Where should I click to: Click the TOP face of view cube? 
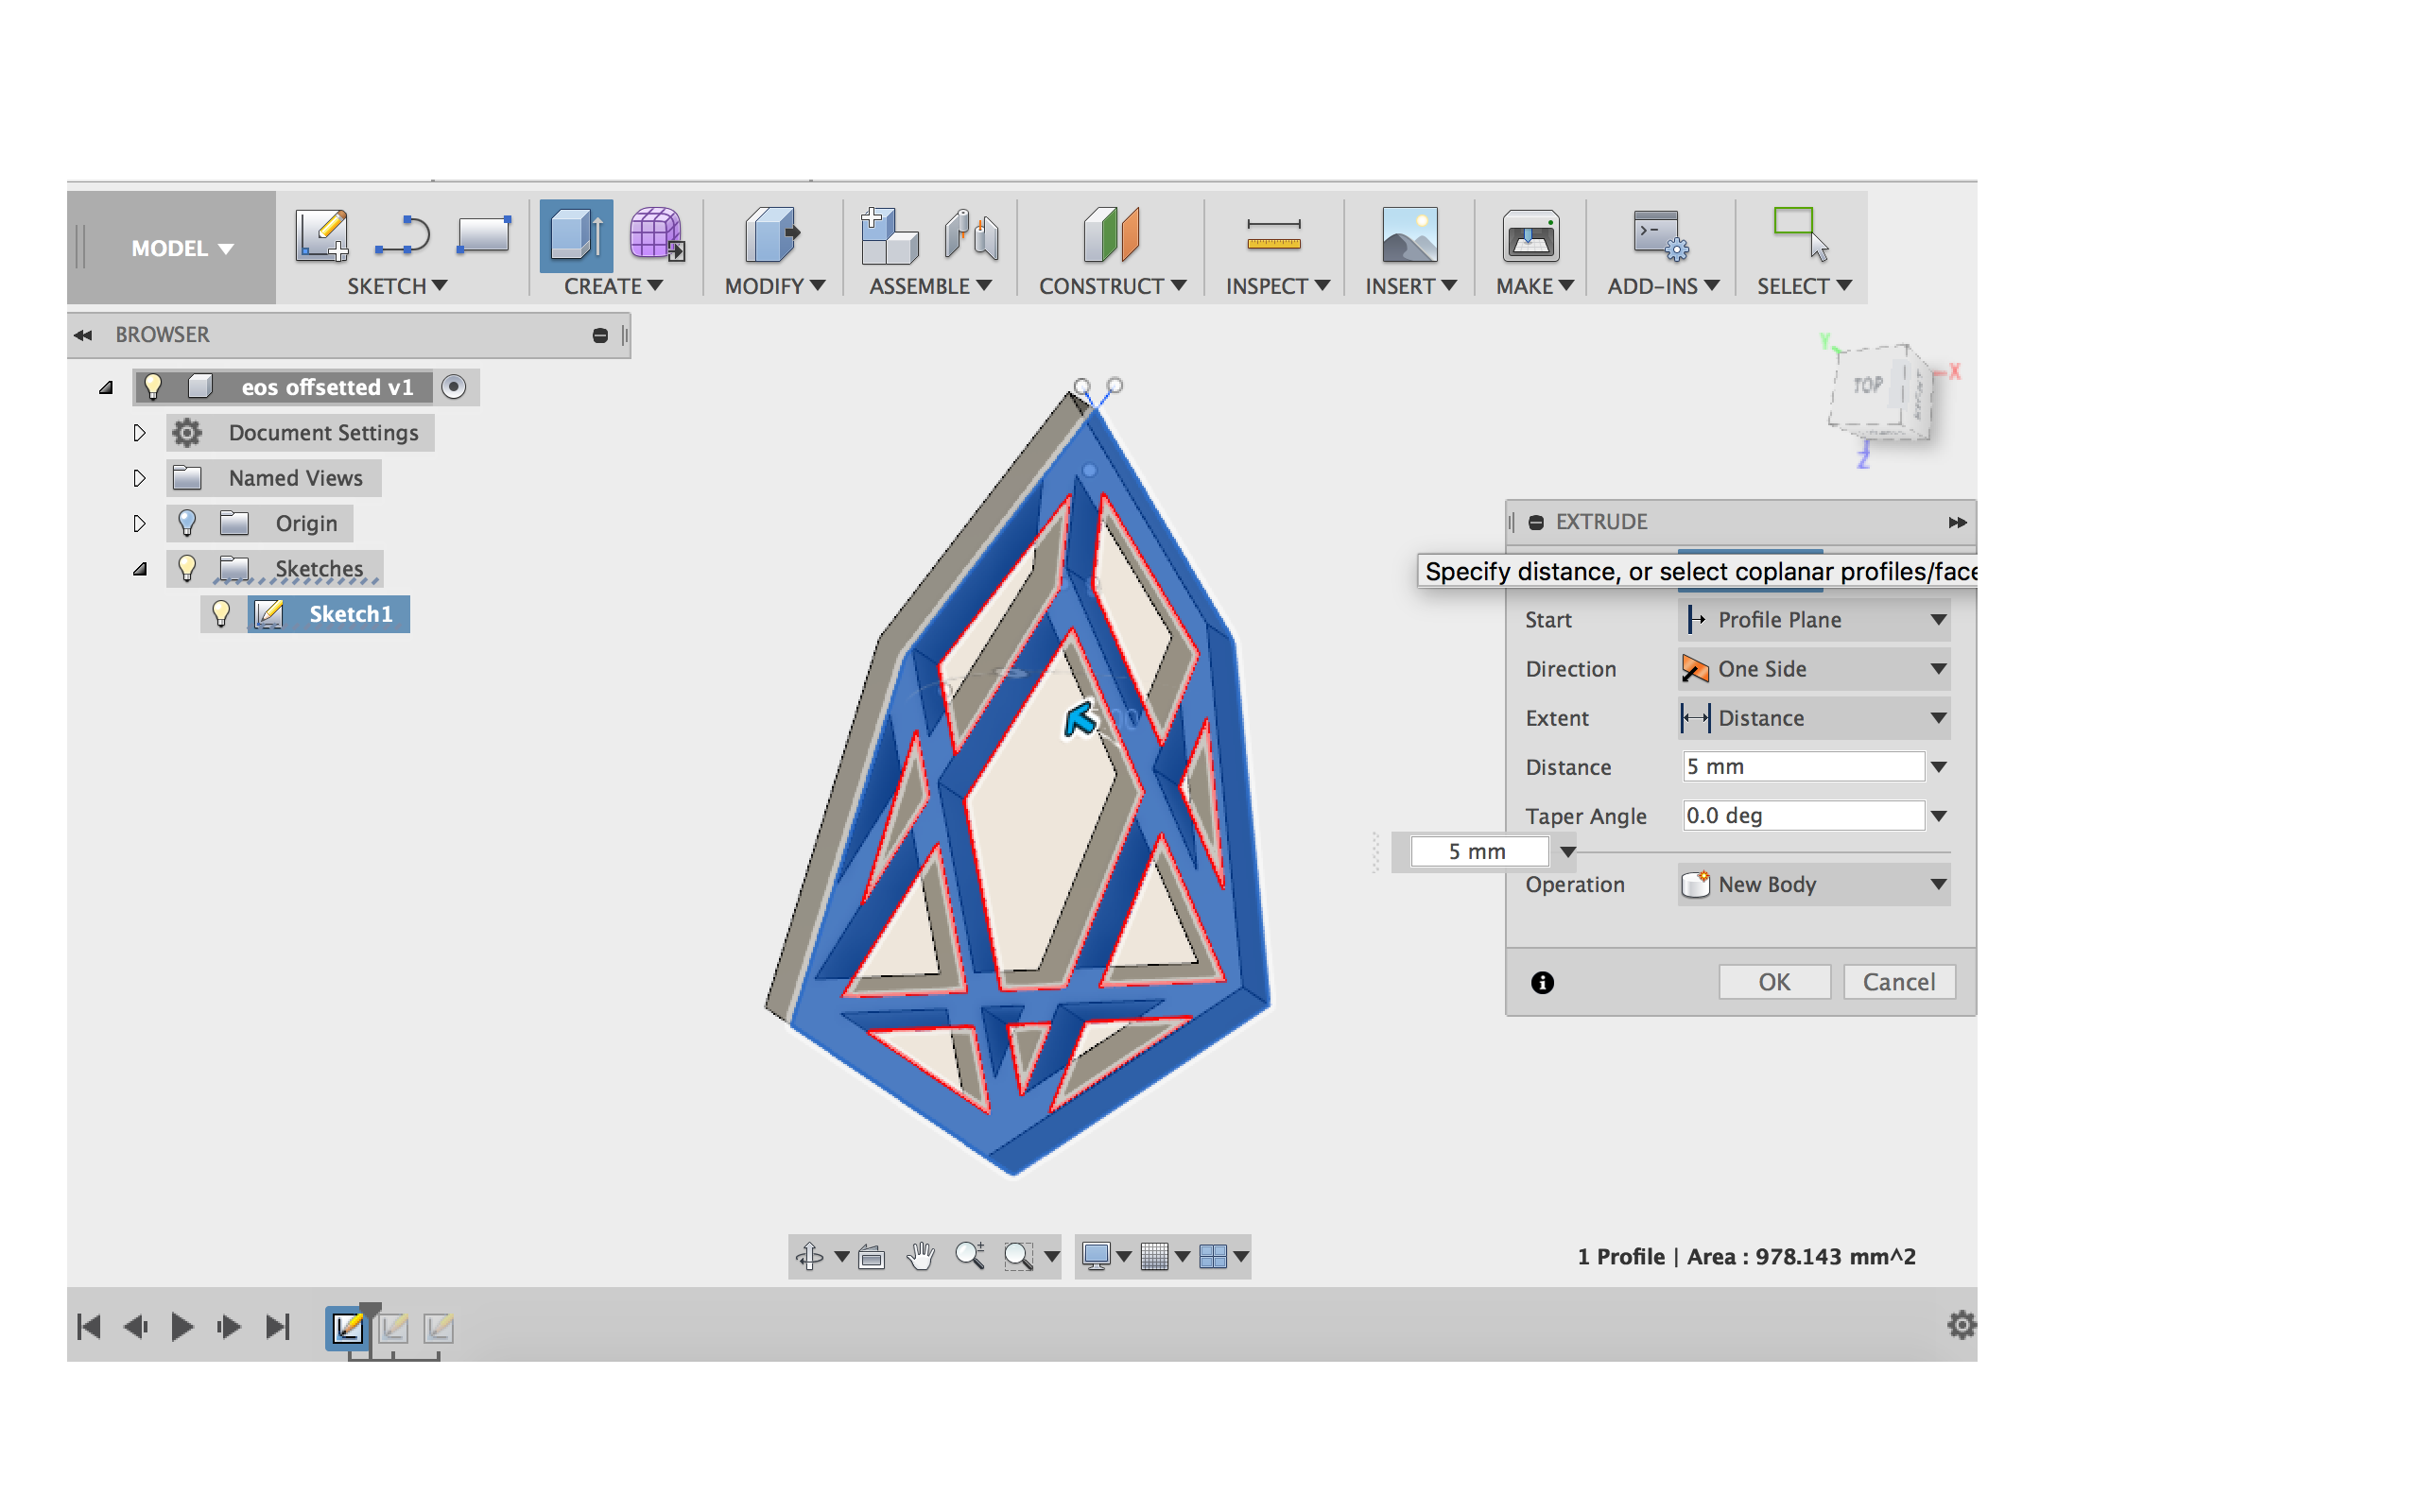[x=1868, y=384]
